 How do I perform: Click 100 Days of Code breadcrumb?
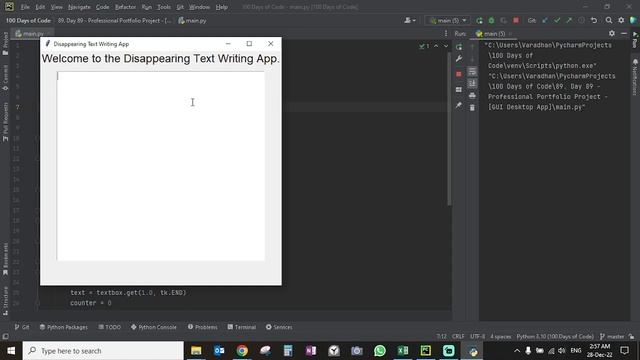click(x=28, y=20)
